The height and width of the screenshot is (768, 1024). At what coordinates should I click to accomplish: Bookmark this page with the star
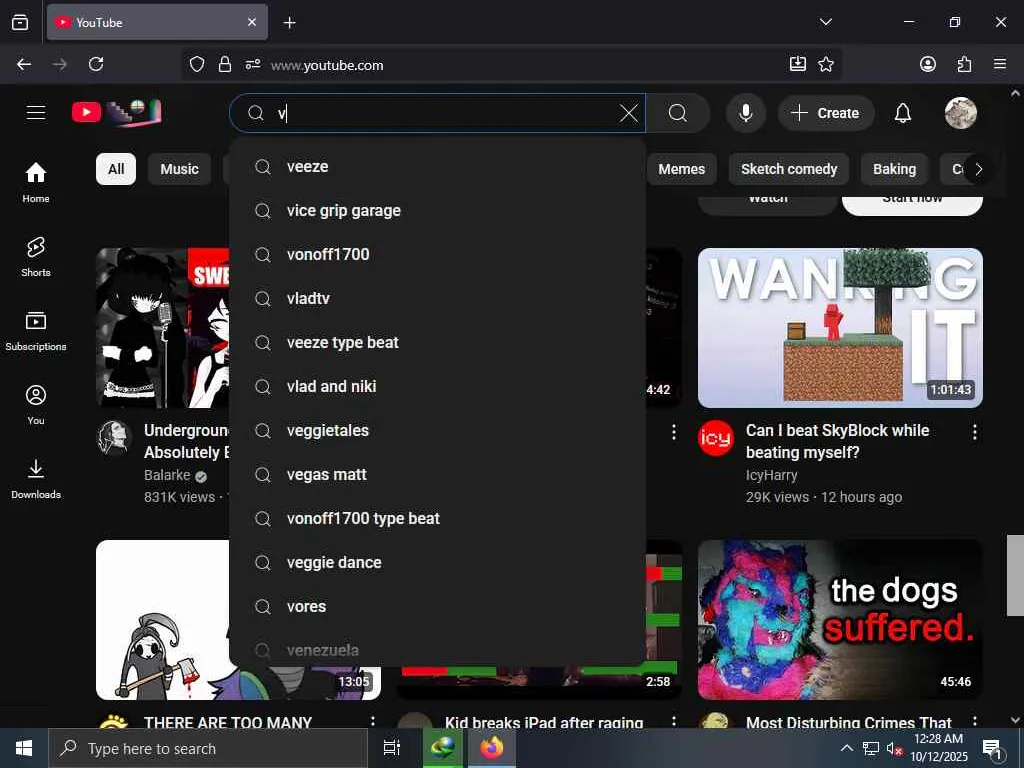click(x=826, y=64)
